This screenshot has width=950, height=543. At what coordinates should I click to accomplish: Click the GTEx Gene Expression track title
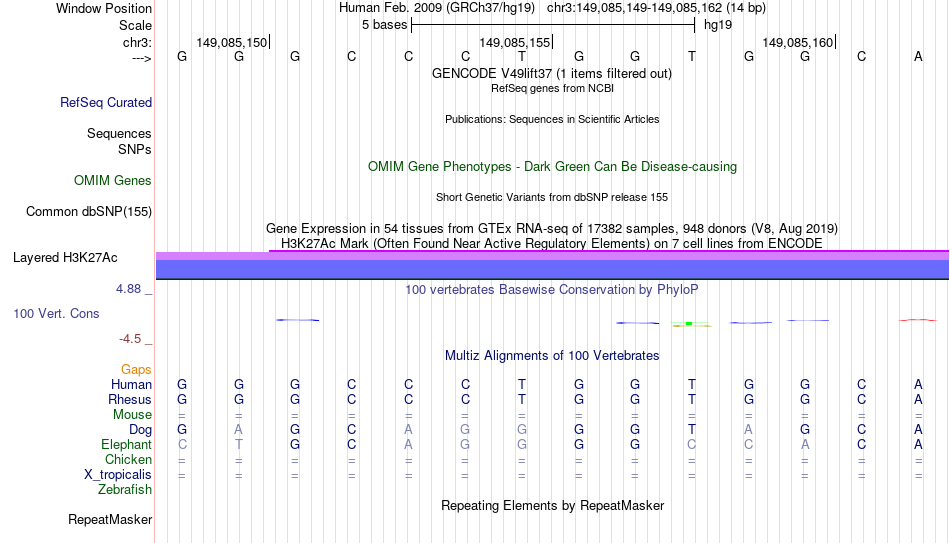coord(552,228)
